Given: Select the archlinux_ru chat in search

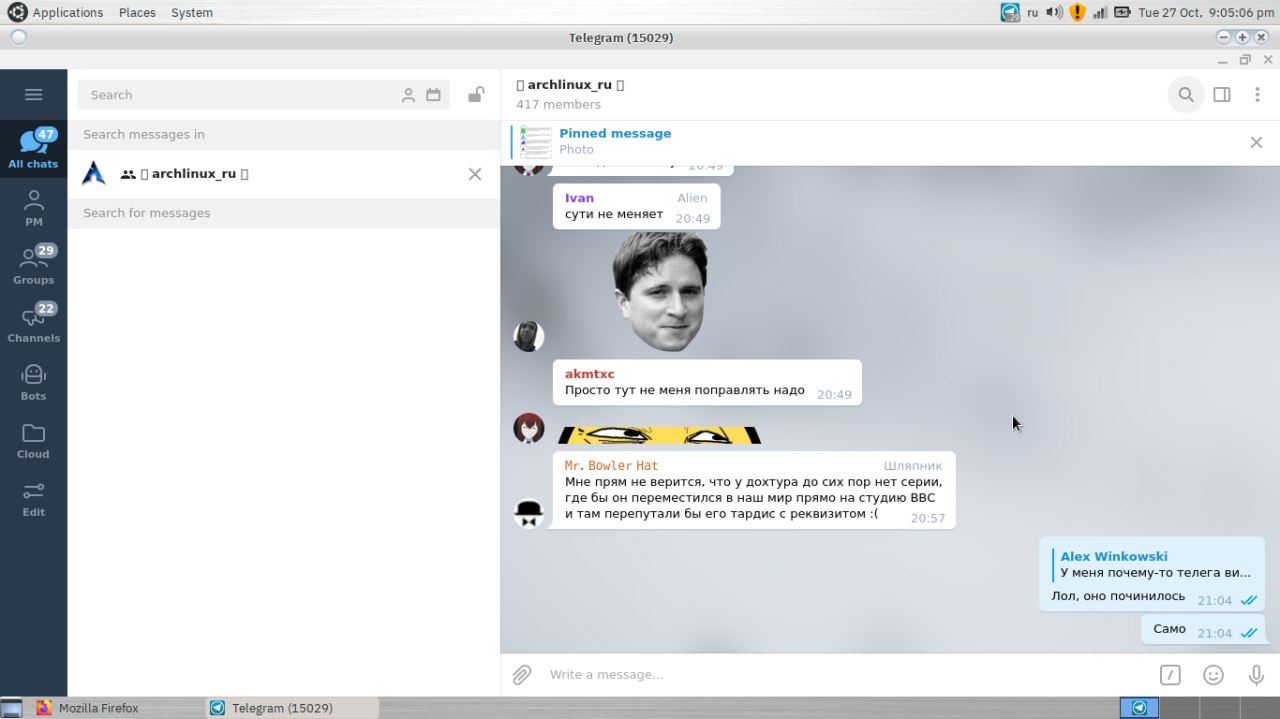Looking at the screenshot, I should 284,174.
